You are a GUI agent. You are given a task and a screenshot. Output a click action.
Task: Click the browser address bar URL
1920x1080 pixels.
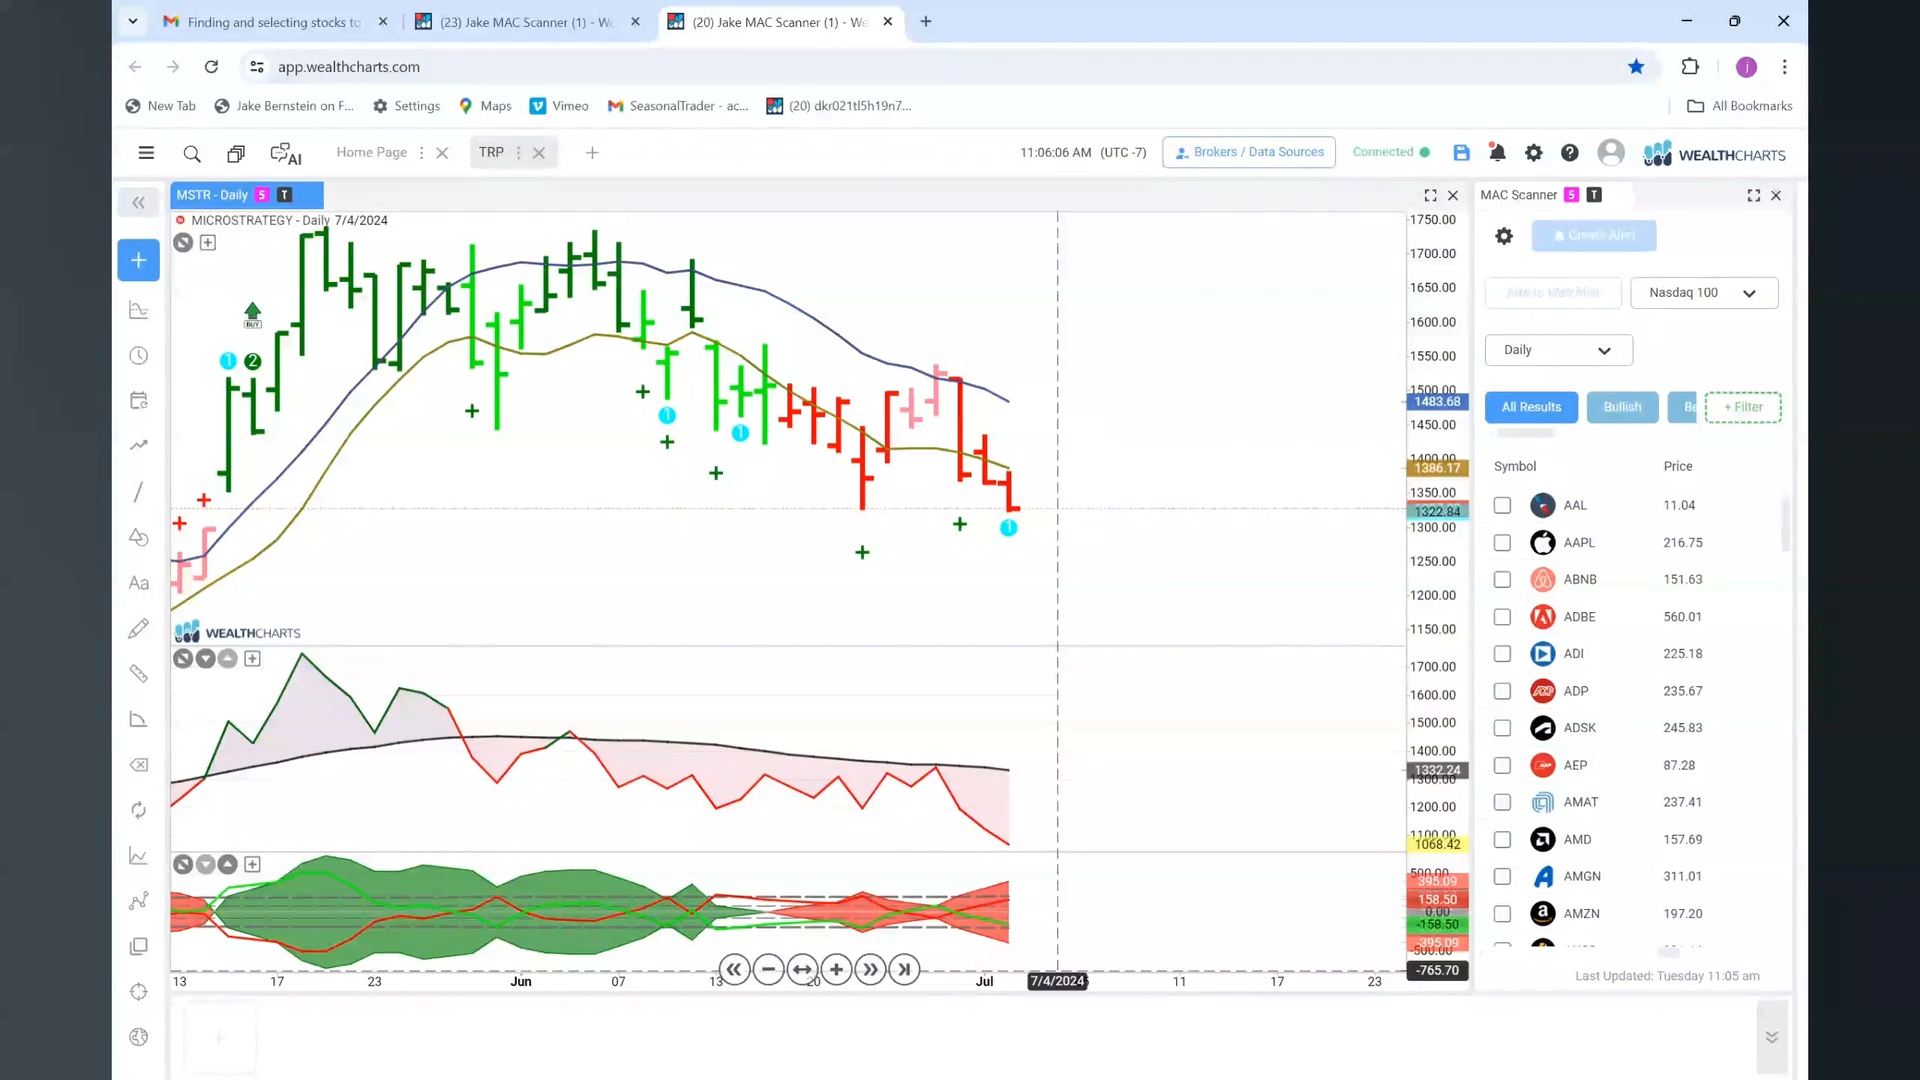[349, 67]
